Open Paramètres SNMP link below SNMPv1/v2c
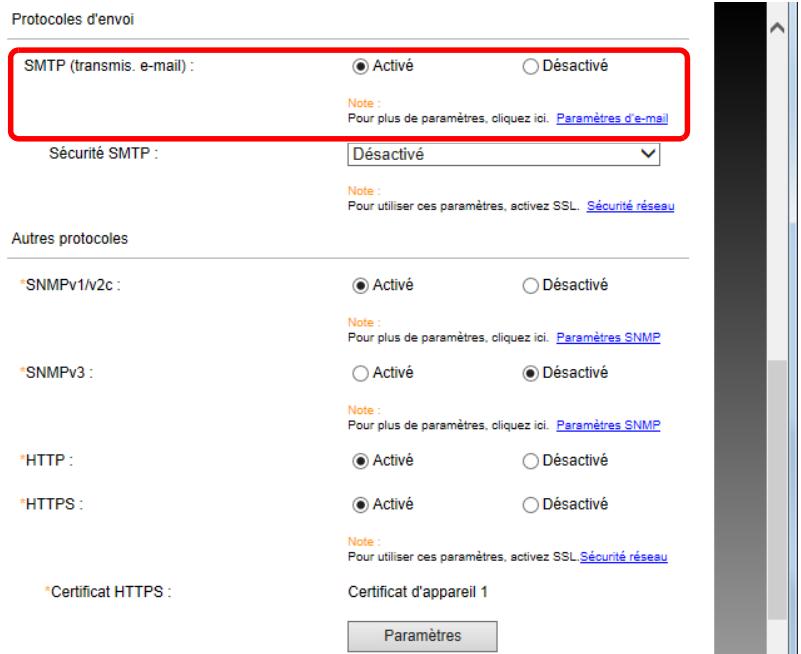This screenshot has width=801, height=654. tap(608, 336)
